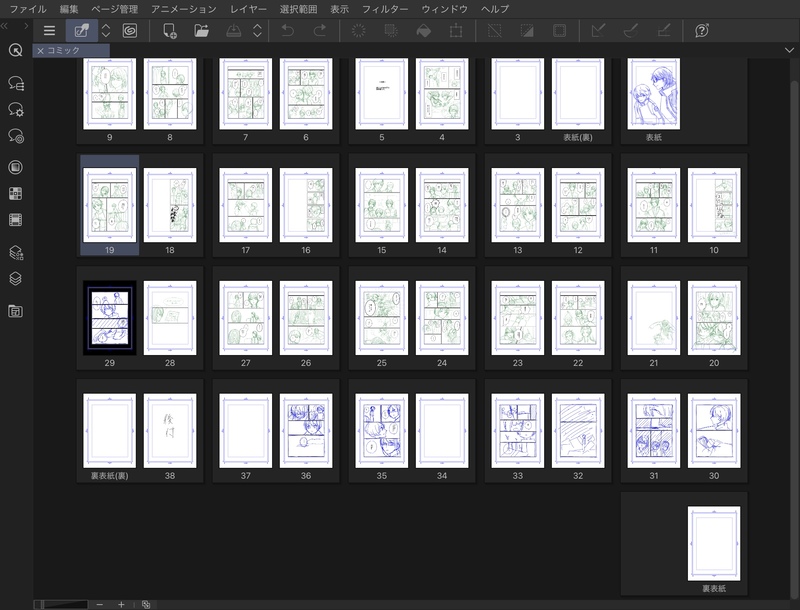
Task: Select the page 19 thumbnail
Action: tap(110, 205)
